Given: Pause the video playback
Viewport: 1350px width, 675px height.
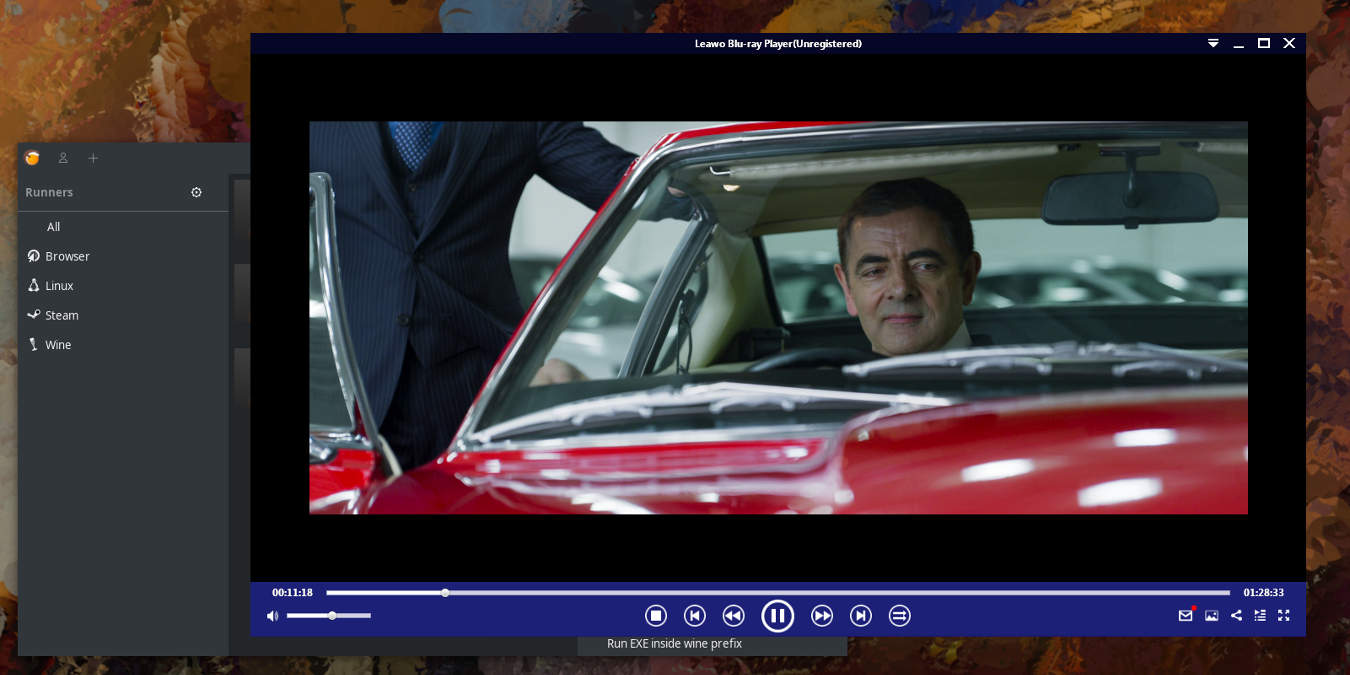Looking at the screenshot, I should point(778,615).
